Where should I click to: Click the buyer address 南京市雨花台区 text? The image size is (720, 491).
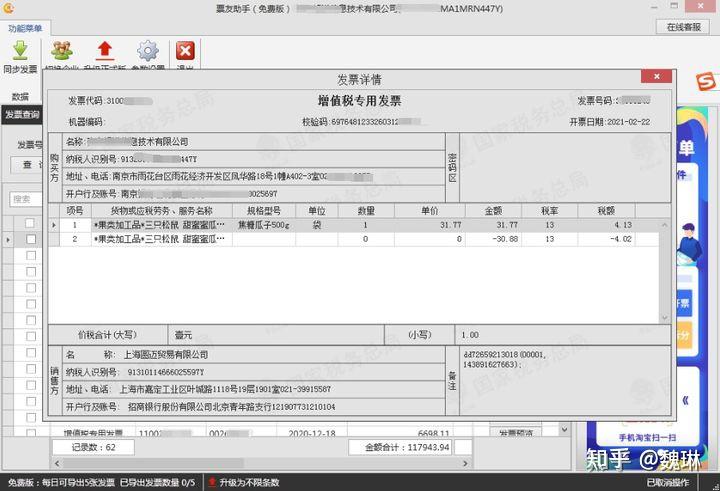[x=243, y=176]
